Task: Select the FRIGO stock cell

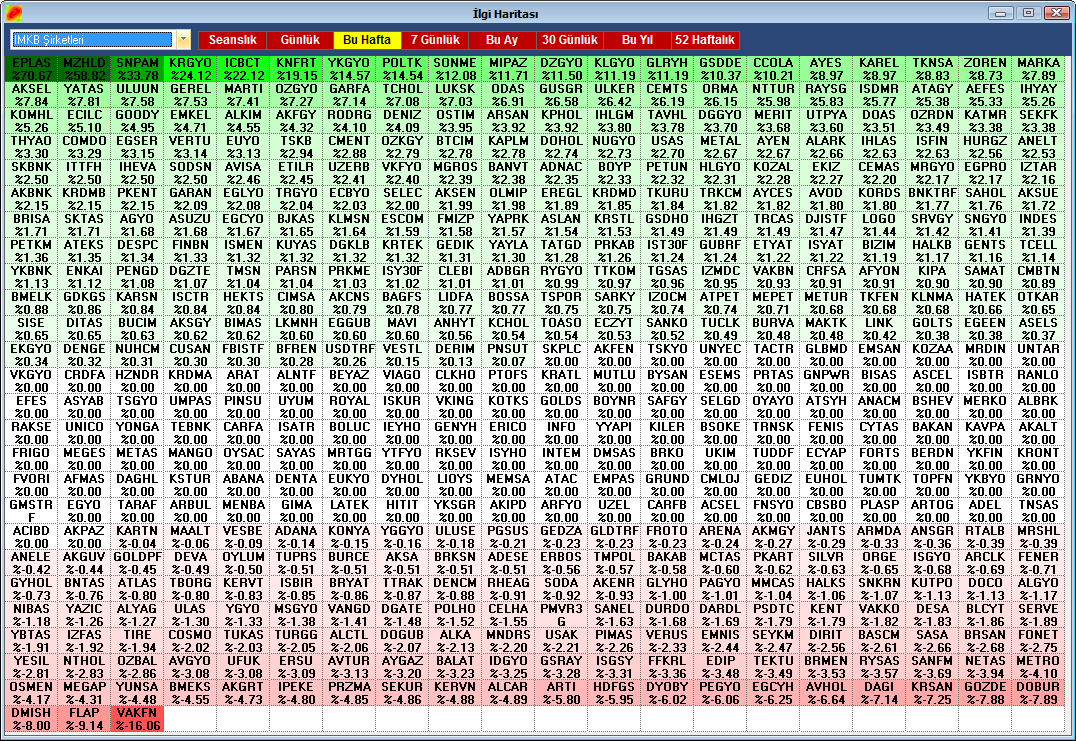Action: tap(32, 460)
